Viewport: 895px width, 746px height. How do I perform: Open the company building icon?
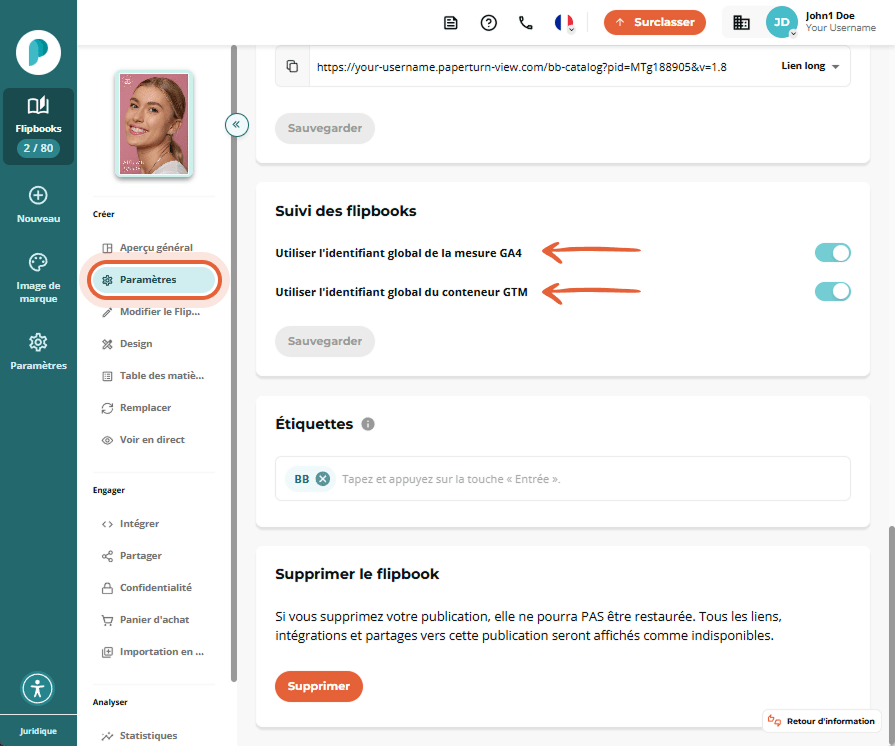(741, 23)
